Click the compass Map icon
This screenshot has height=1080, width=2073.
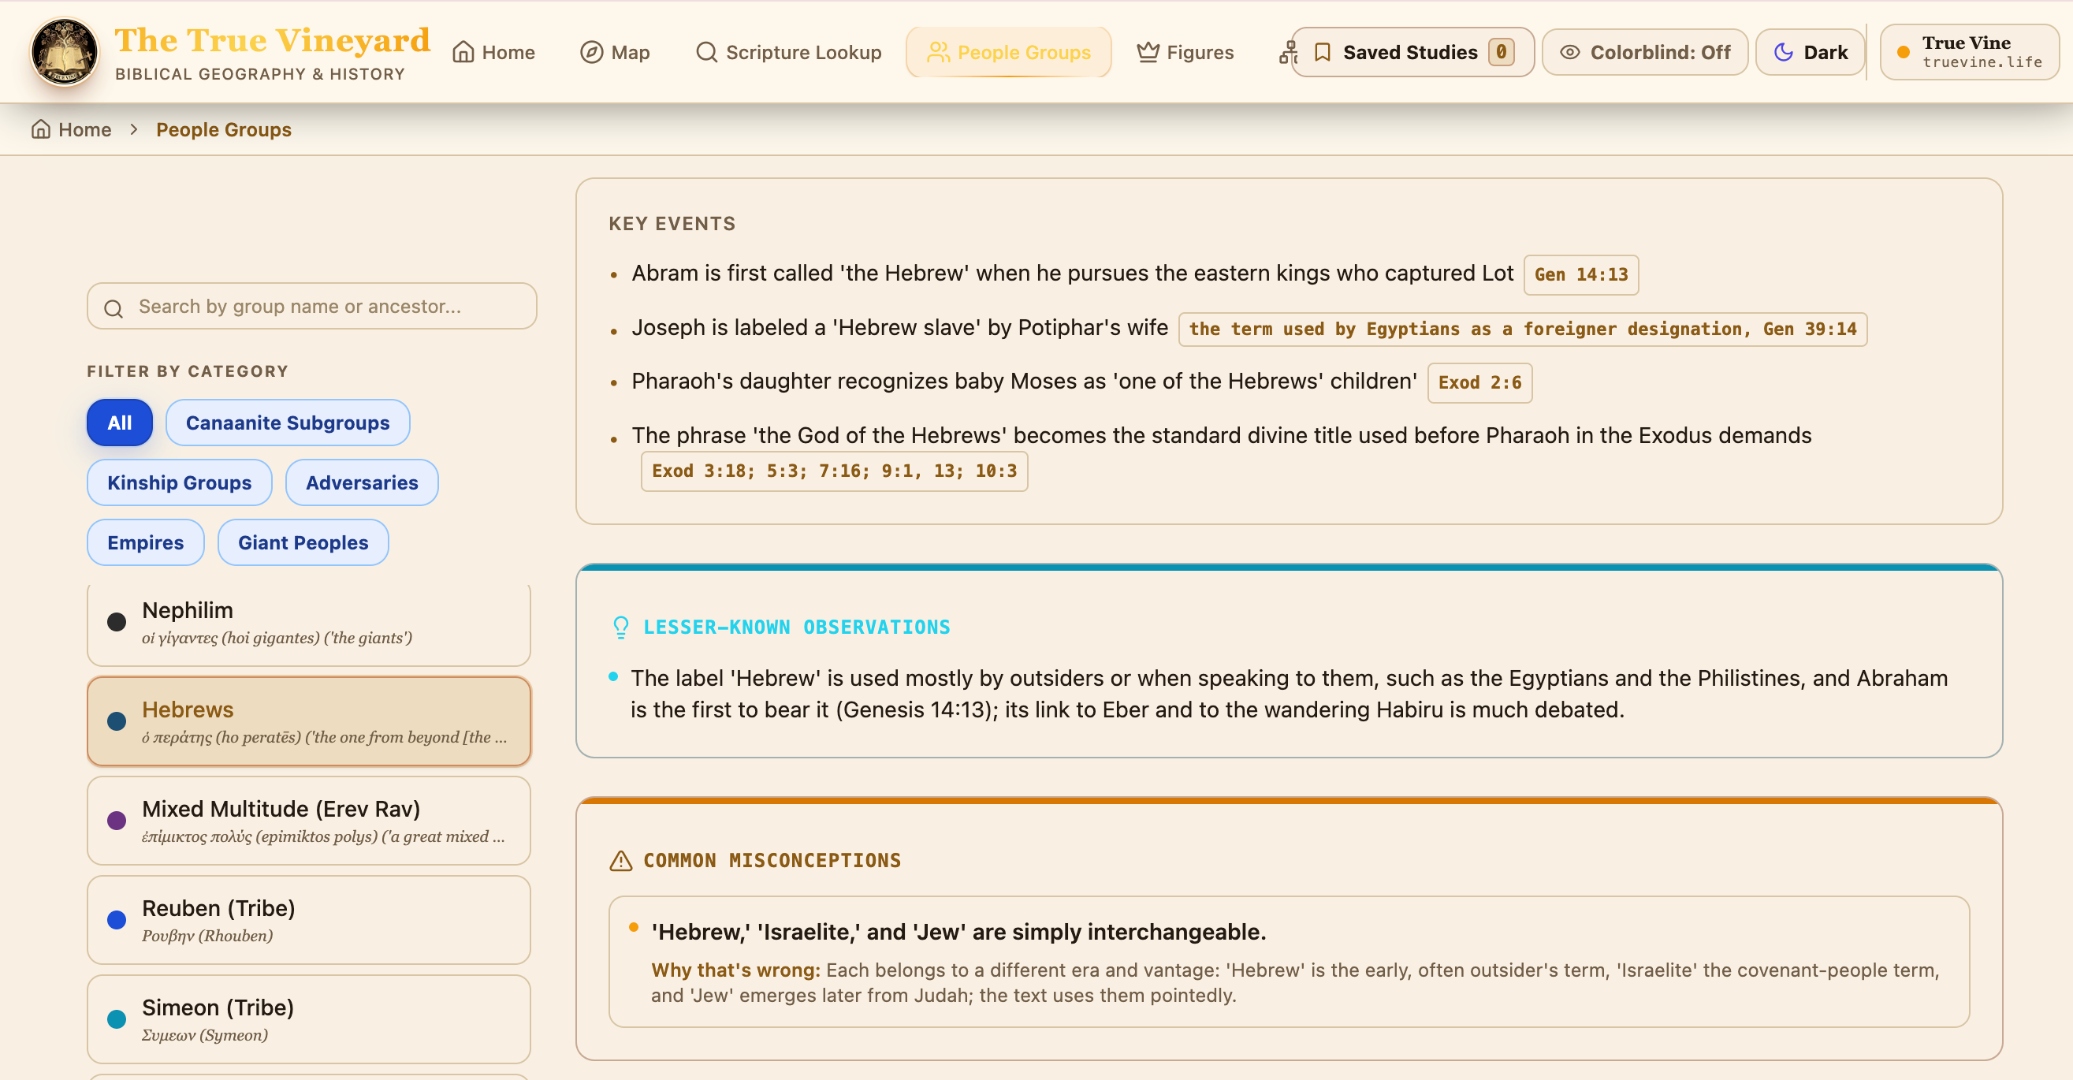[592, 52]
